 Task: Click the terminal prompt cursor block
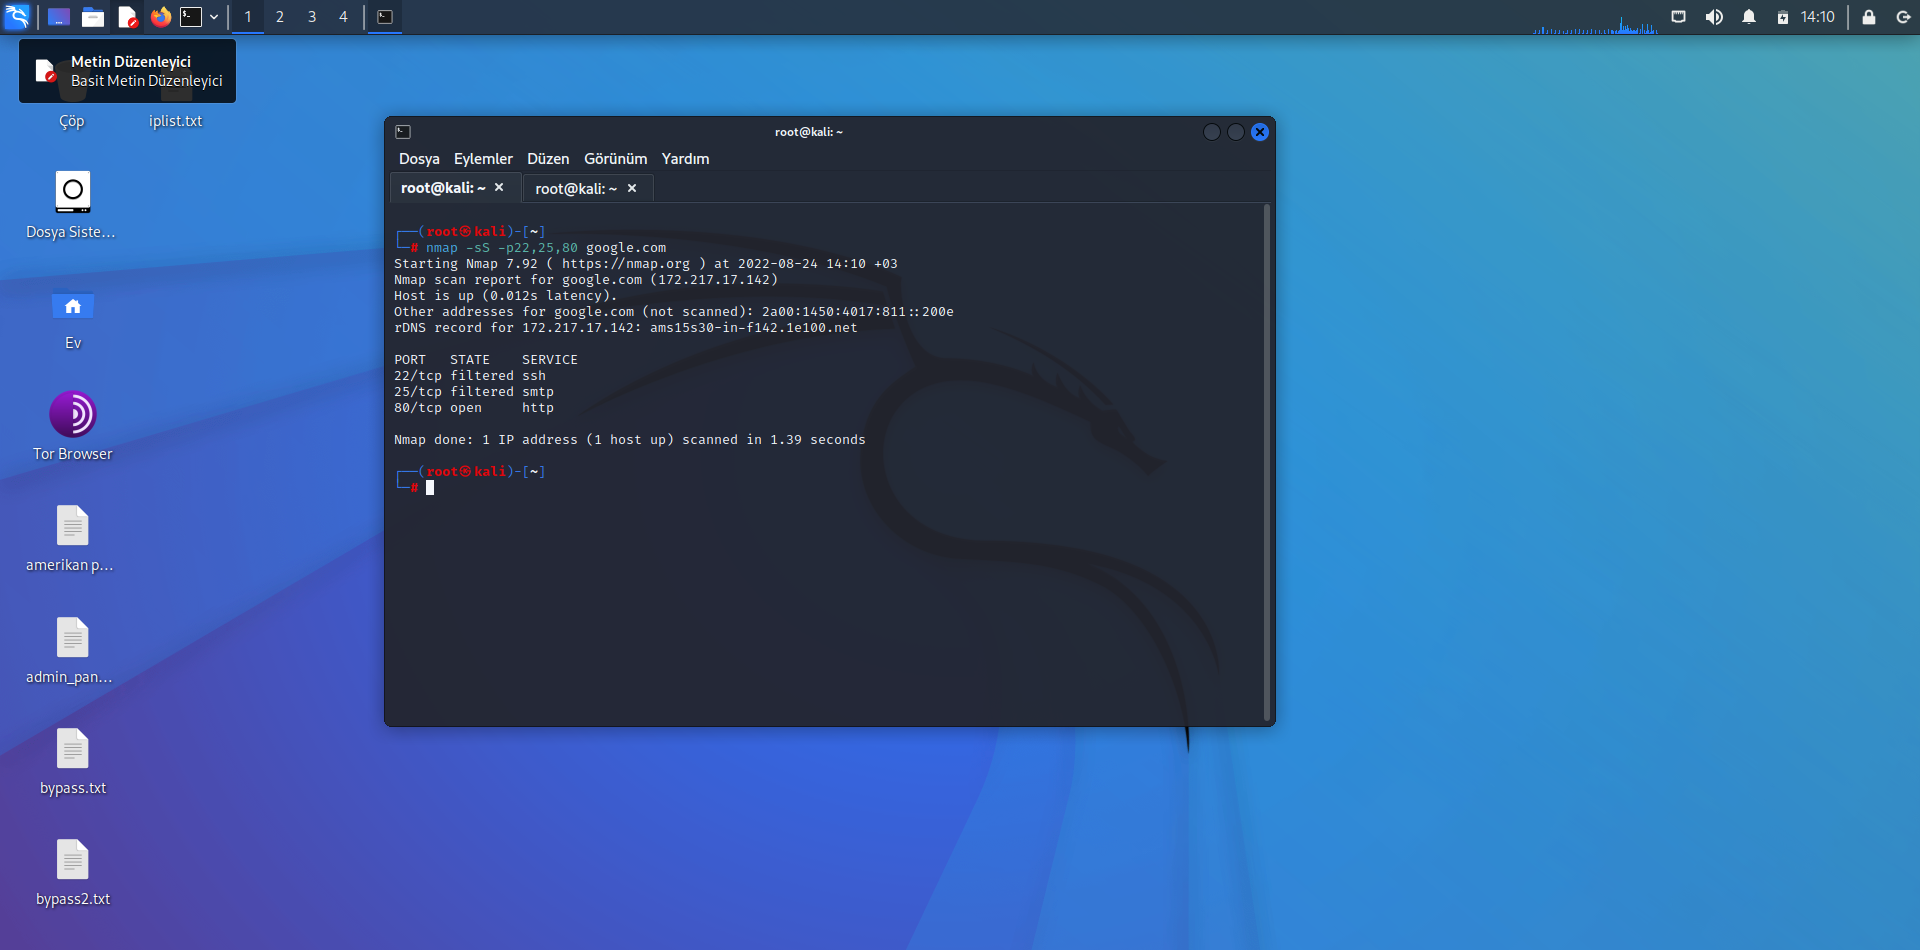tap(430, 488)
